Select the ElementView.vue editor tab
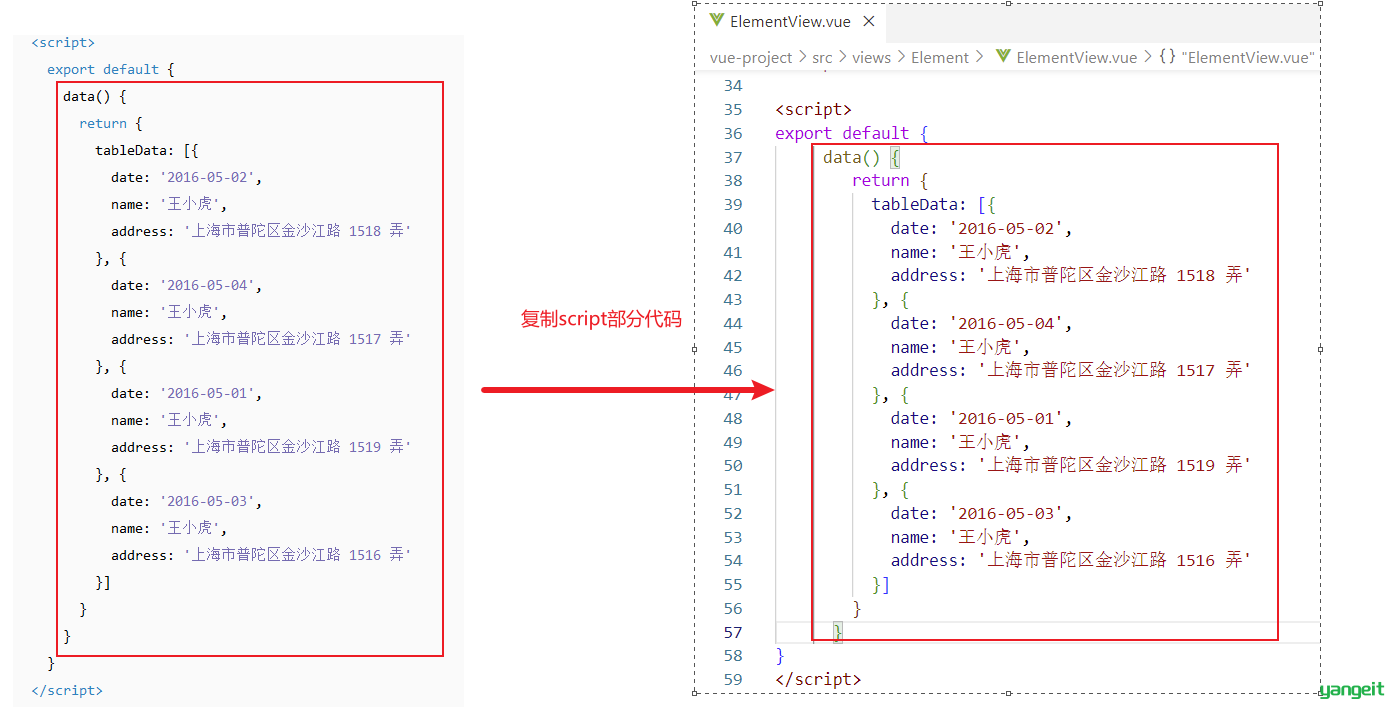The height and width of the screenshot is (709, 1395). click(792, 21)
